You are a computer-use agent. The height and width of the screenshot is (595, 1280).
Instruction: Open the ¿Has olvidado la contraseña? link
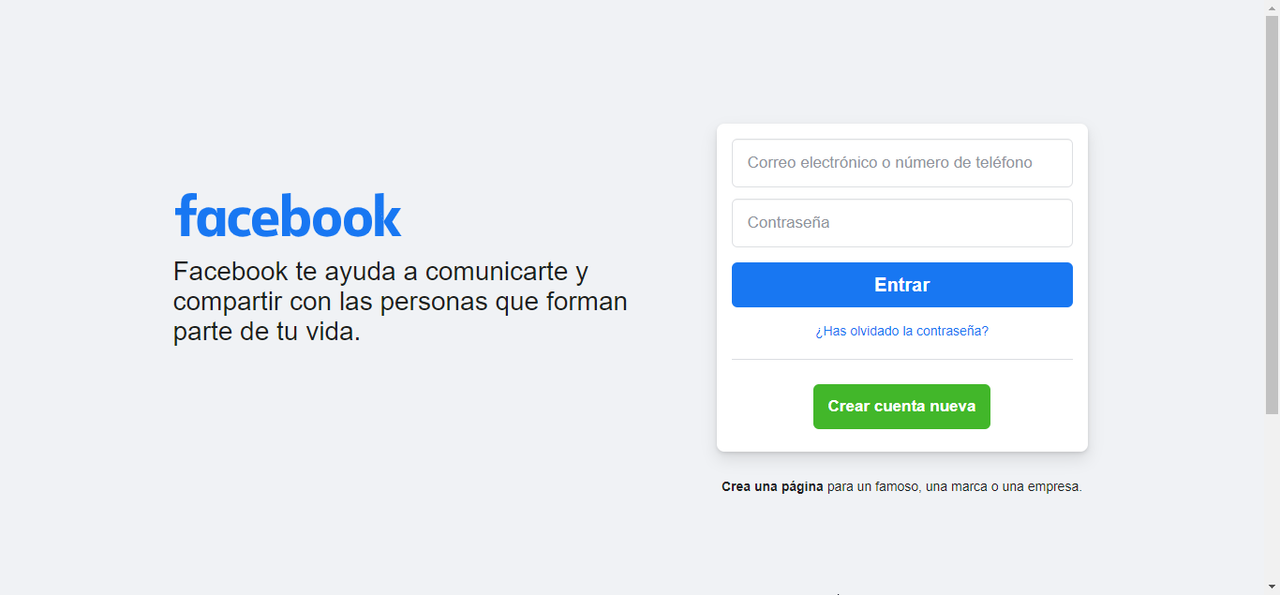click(x=902, y=331)
